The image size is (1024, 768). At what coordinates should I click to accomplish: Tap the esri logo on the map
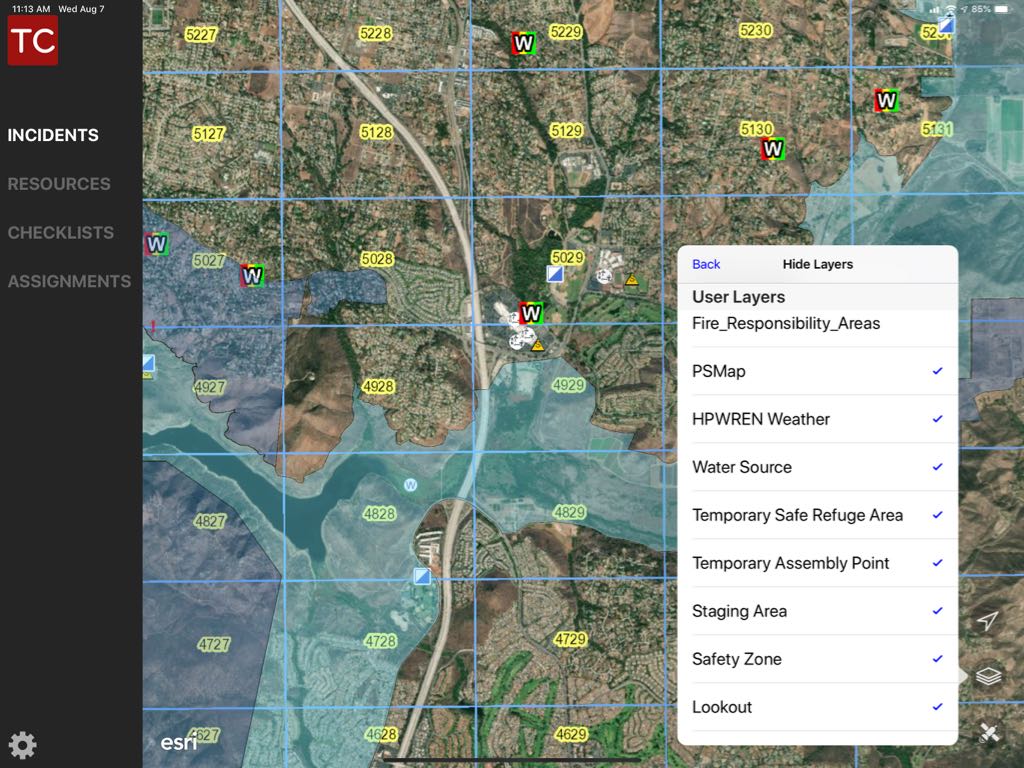pos(179,743)
